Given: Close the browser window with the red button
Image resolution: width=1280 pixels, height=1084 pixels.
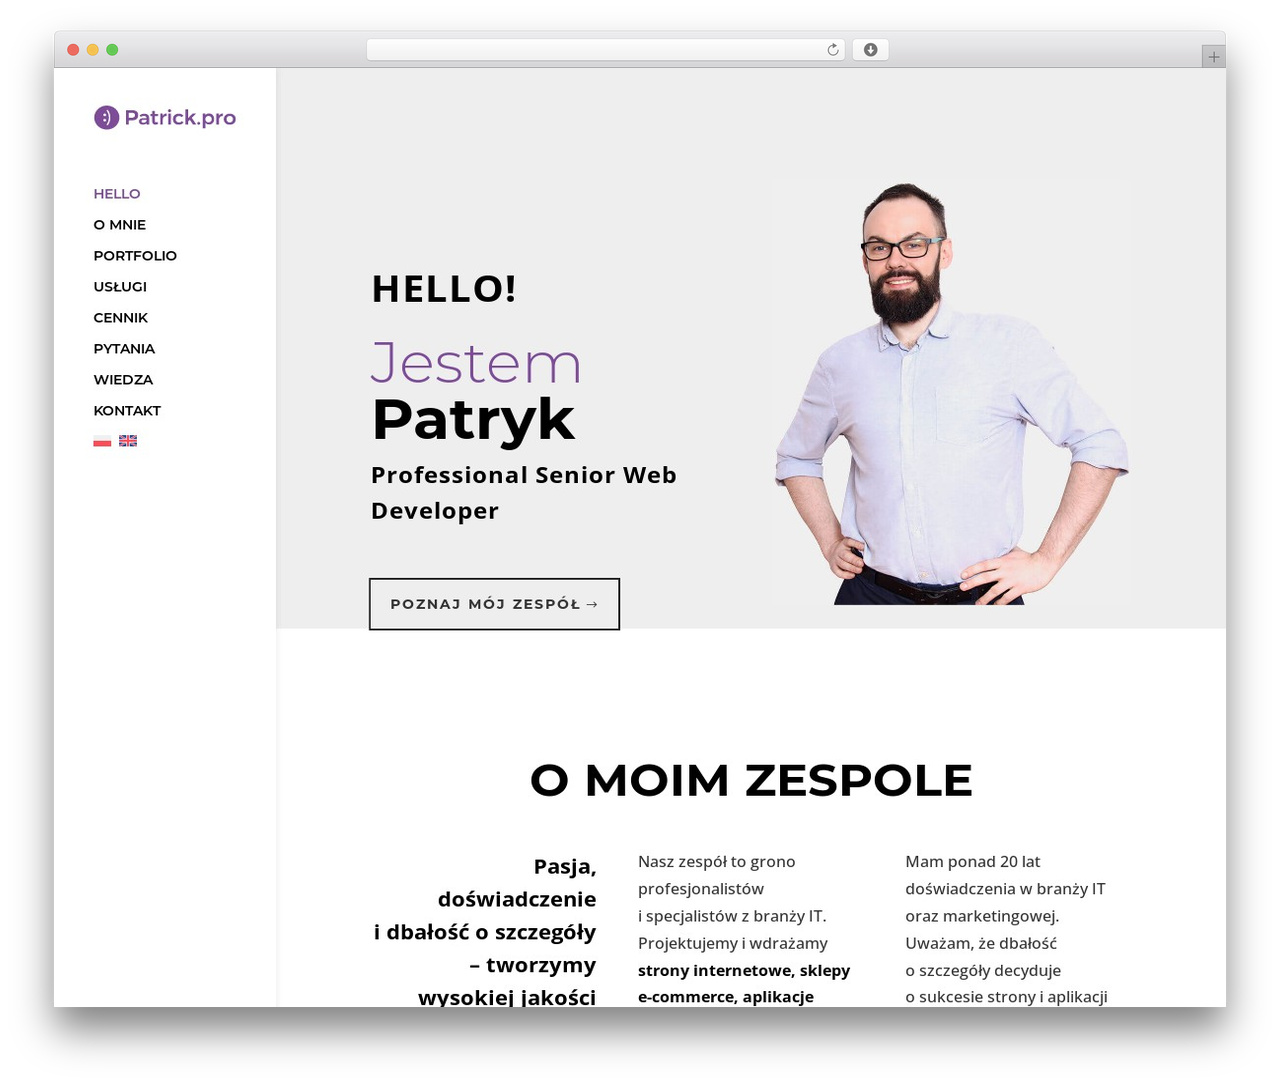Looking at the screenshot, I should point(73,50).
